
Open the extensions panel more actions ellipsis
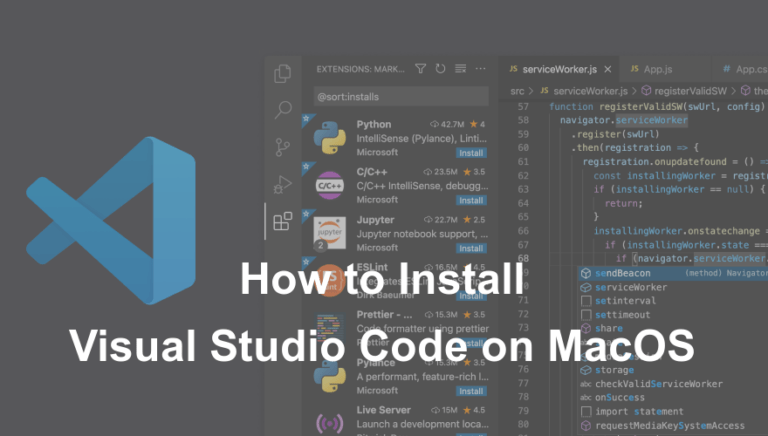point(480,69)
